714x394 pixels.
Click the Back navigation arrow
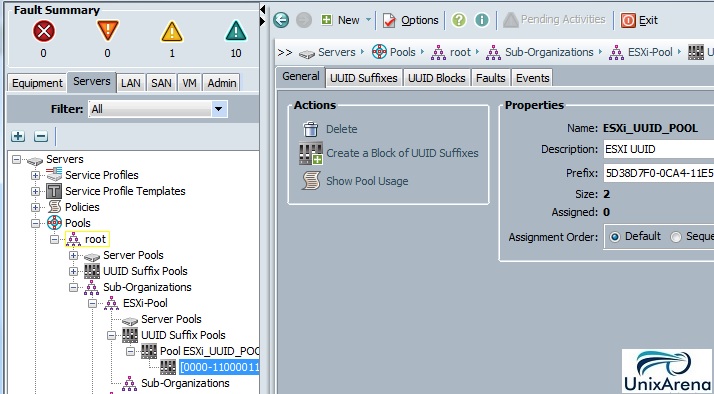coord(281,20)
